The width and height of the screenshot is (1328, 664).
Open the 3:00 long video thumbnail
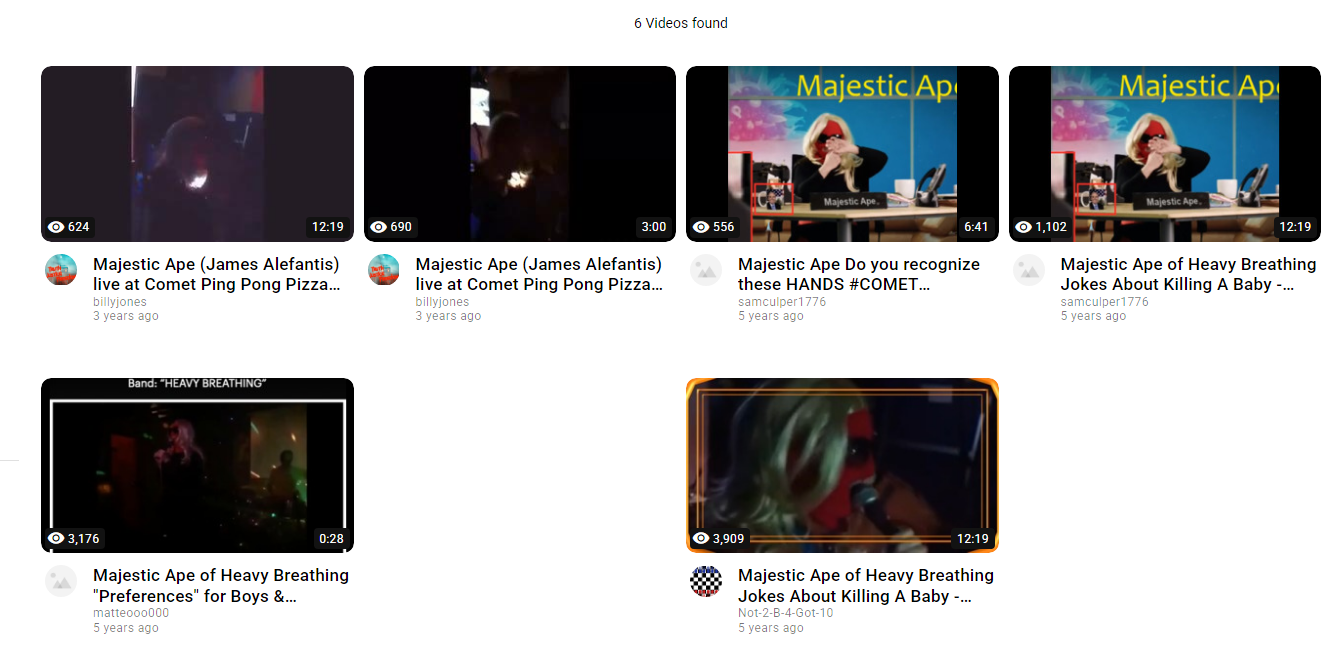pyautogui.click(x=520, y=154)
